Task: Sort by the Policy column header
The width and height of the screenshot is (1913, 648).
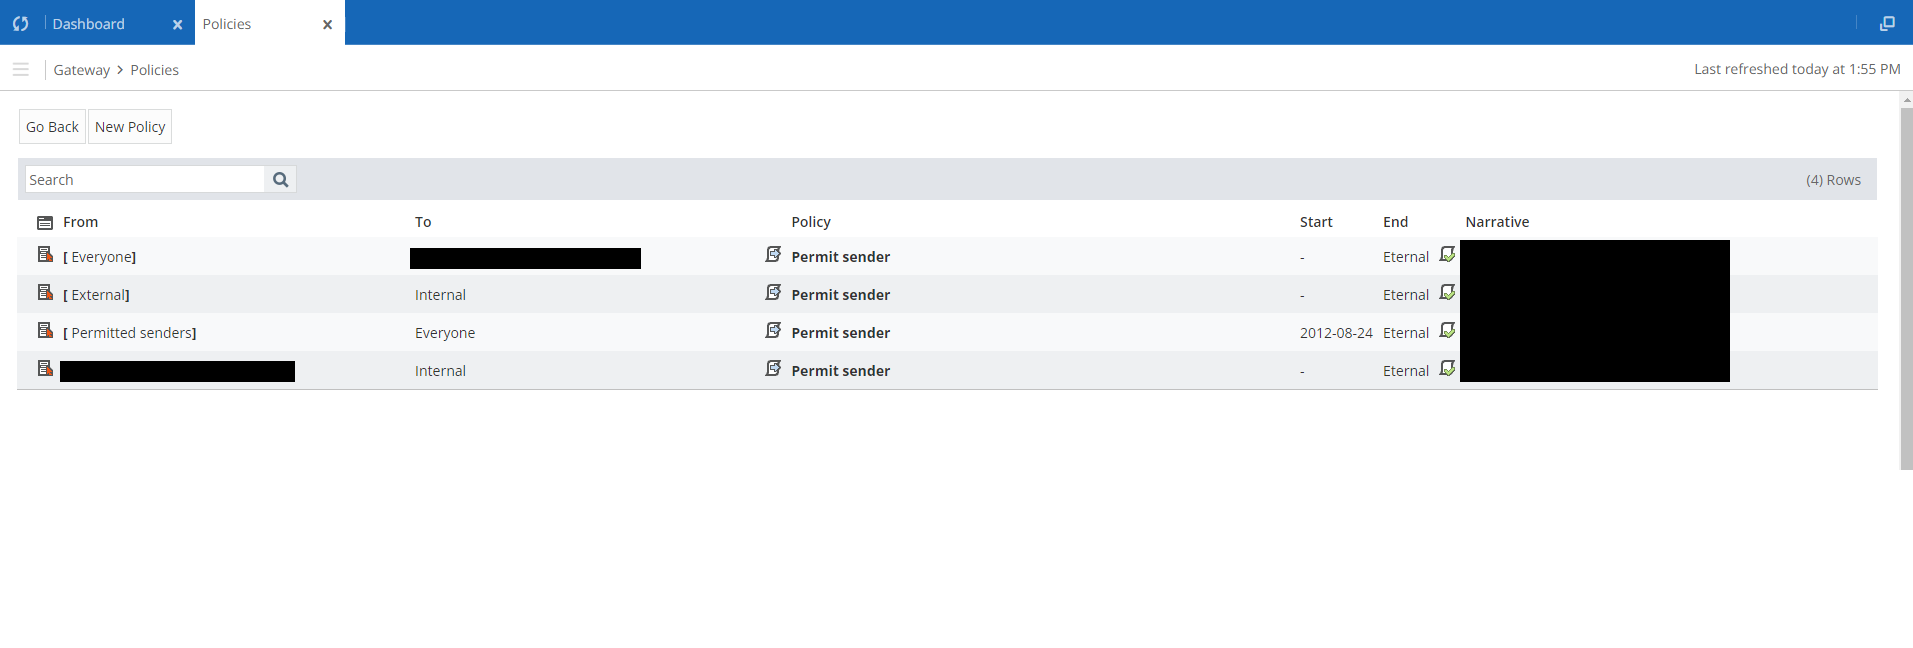Action: click(x=811, y=222)
